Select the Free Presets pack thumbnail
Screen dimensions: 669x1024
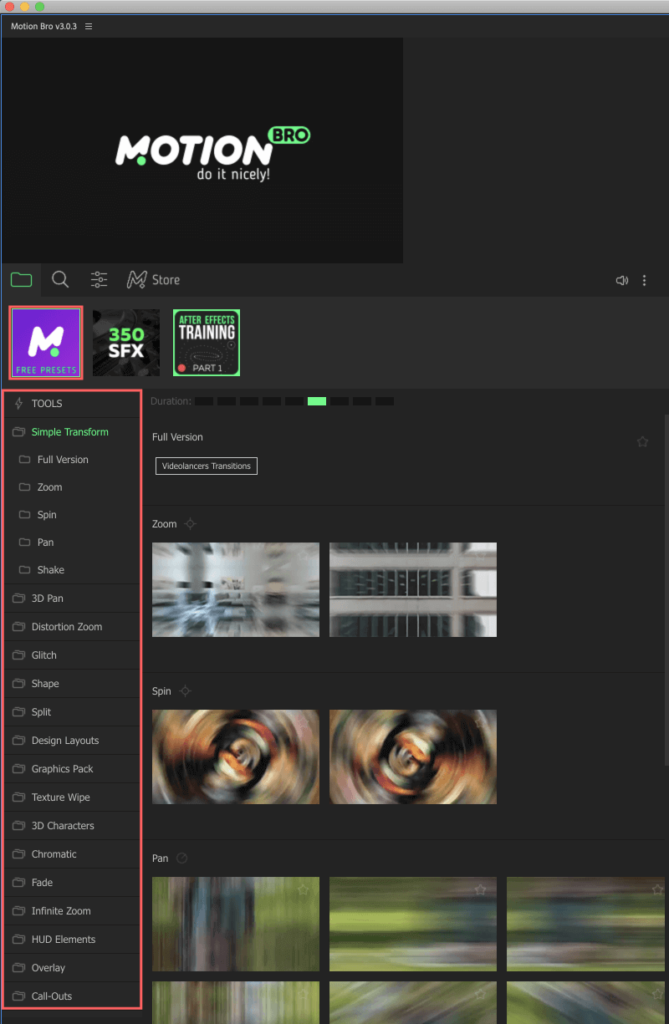click(x=46, y=342)
